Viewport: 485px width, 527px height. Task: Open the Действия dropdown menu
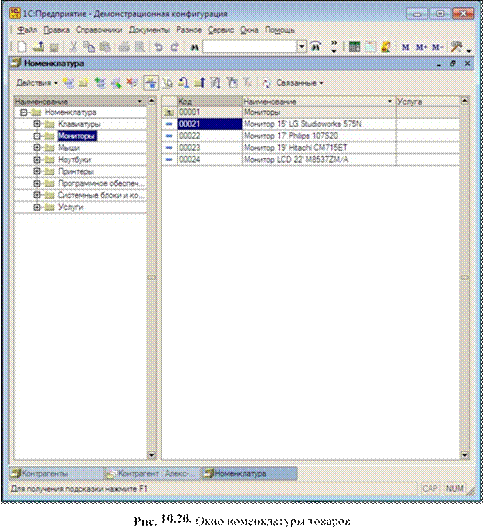tap(37, 83)
